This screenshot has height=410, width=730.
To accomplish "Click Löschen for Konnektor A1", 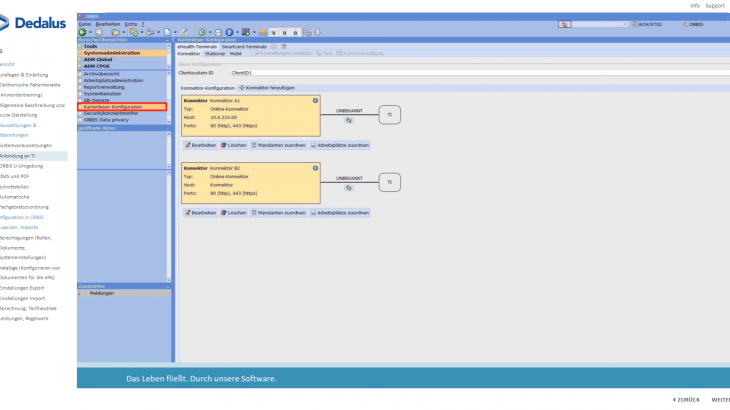I will [x=234, y=145].
